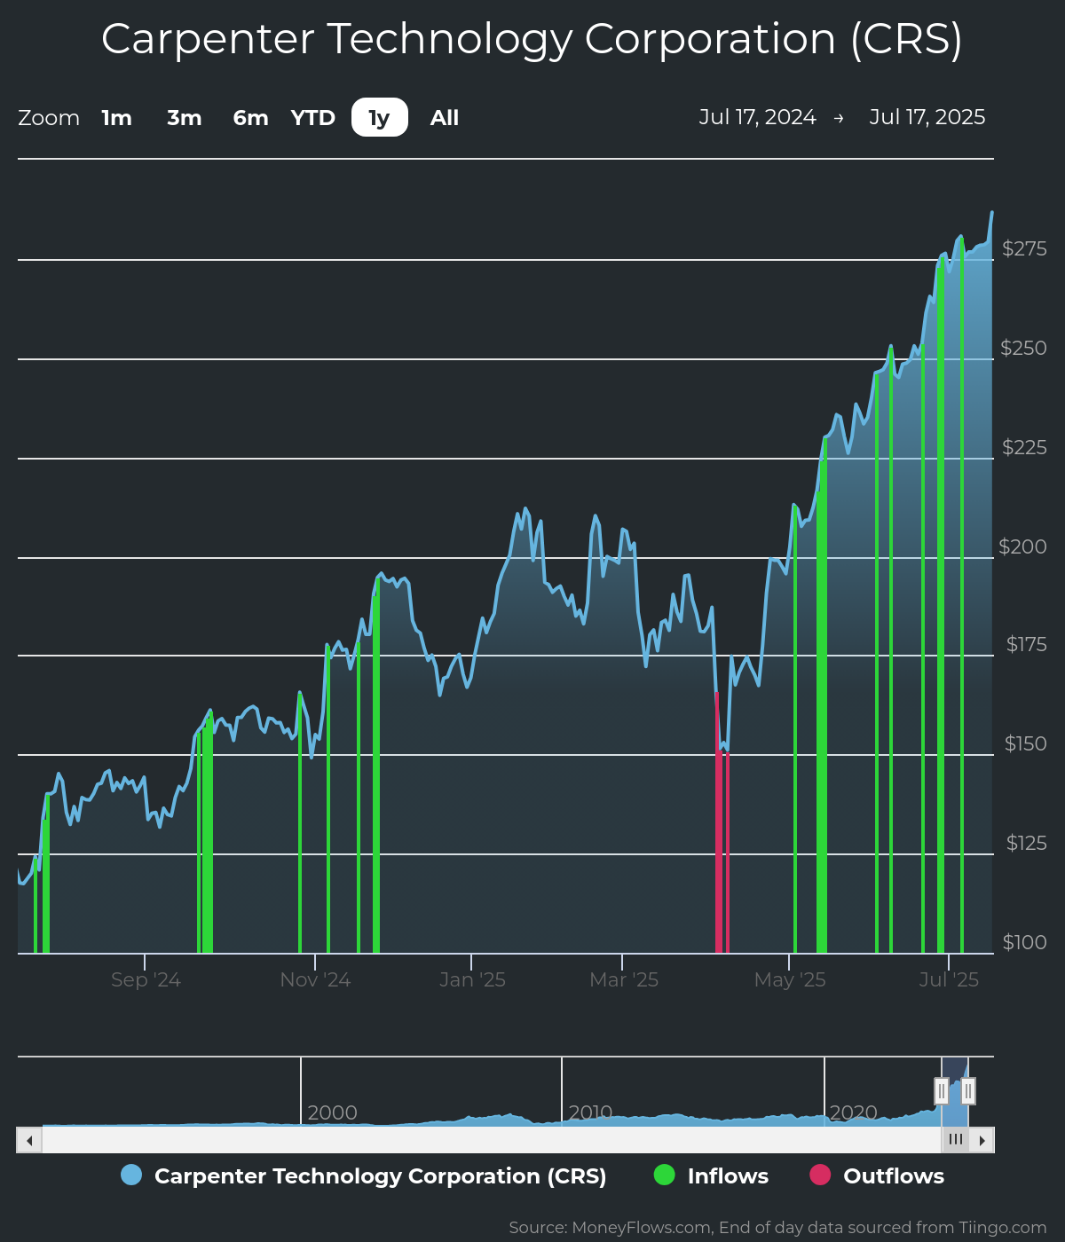Click the May '25 axis label

[x=790, y=980]
